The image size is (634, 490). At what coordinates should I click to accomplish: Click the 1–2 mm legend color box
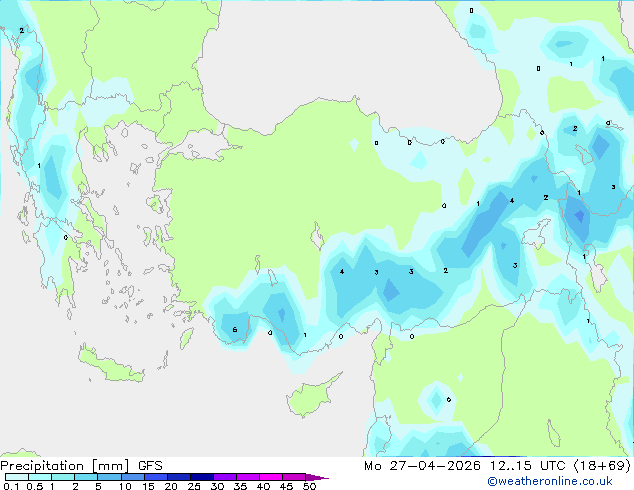[63, 477]
